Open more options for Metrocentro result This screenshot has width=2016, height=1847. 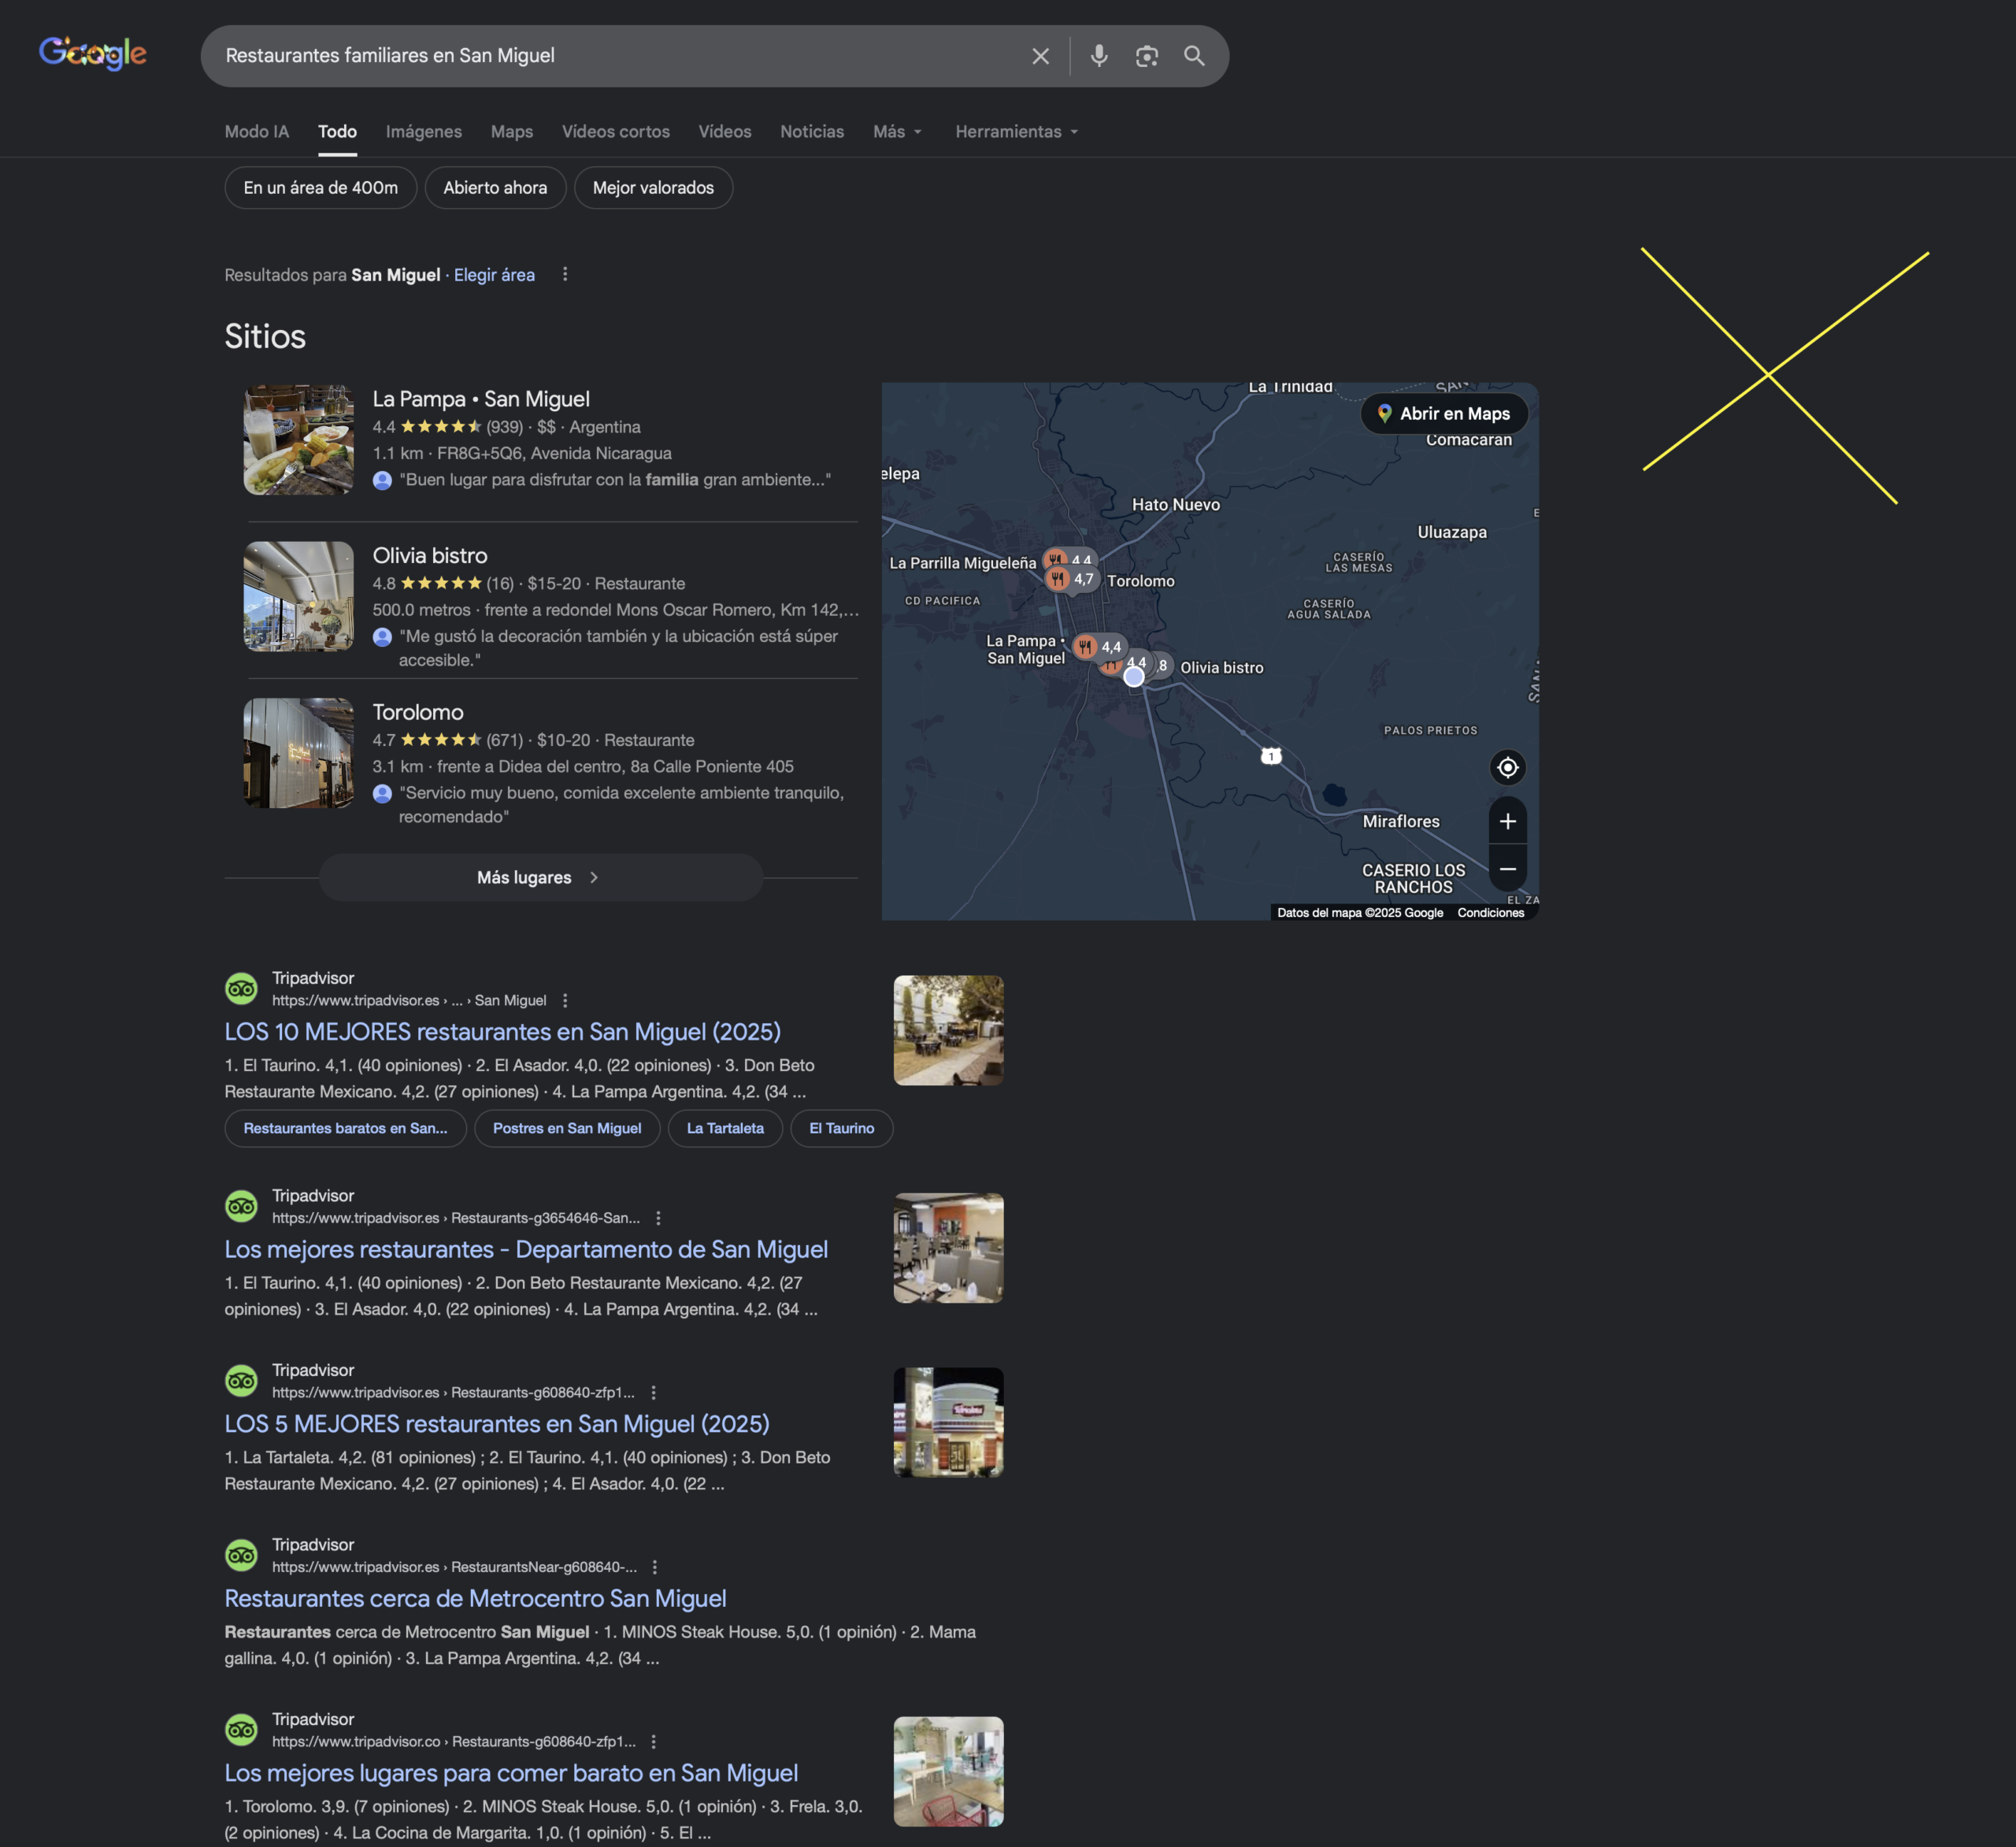pyautogui.click(x=654, y=1567)
